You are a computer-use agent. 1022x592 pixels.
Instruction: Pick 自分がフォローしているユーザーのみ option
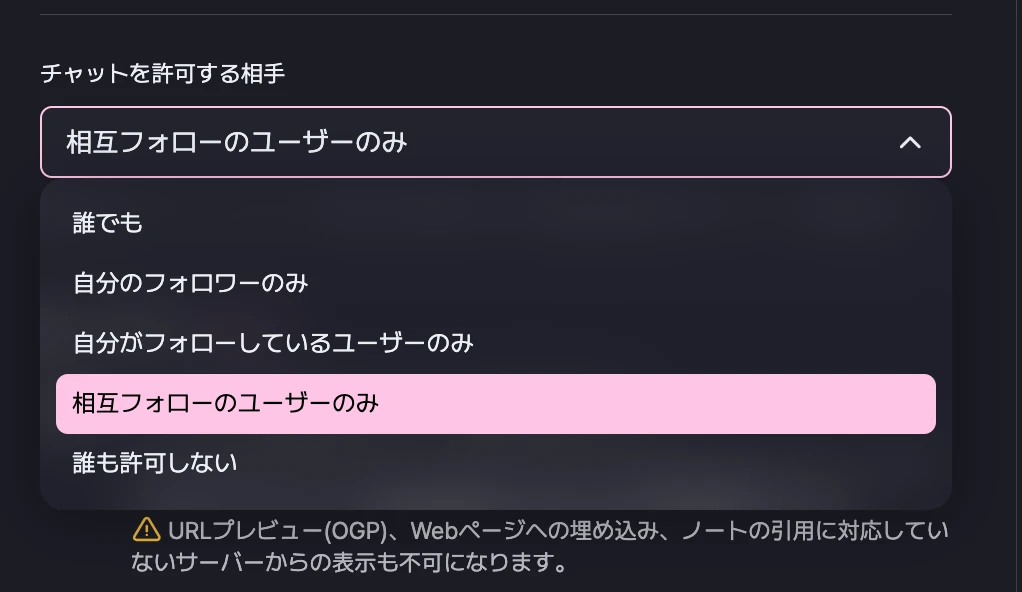pos(273,343)
